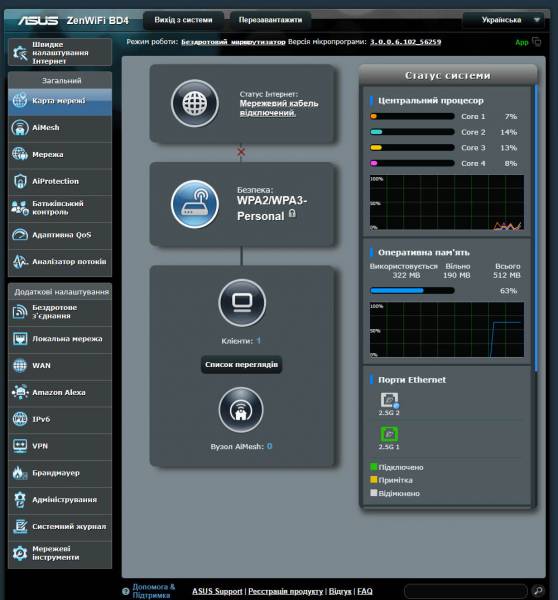Screen dimensions: 558x600
Task: Click the Адаптивна QoS gauge icon
Action: pyautogui.click(x=20, y=235)
